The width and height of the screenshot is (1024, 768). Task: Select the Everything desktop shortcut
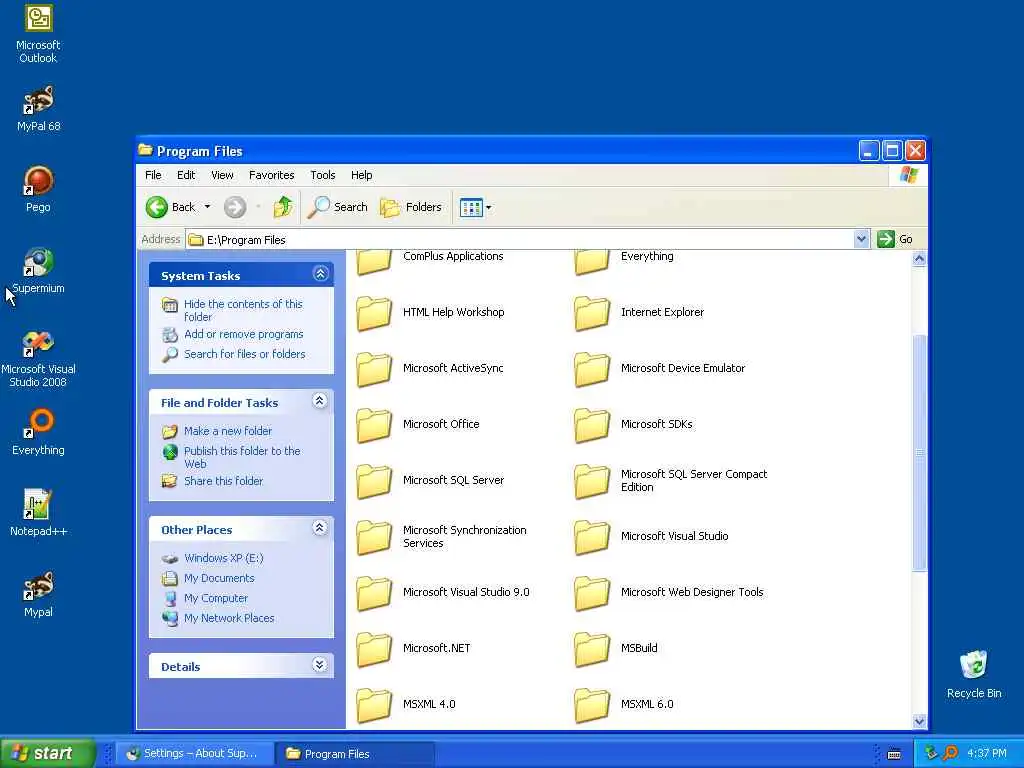coord(38,432)
